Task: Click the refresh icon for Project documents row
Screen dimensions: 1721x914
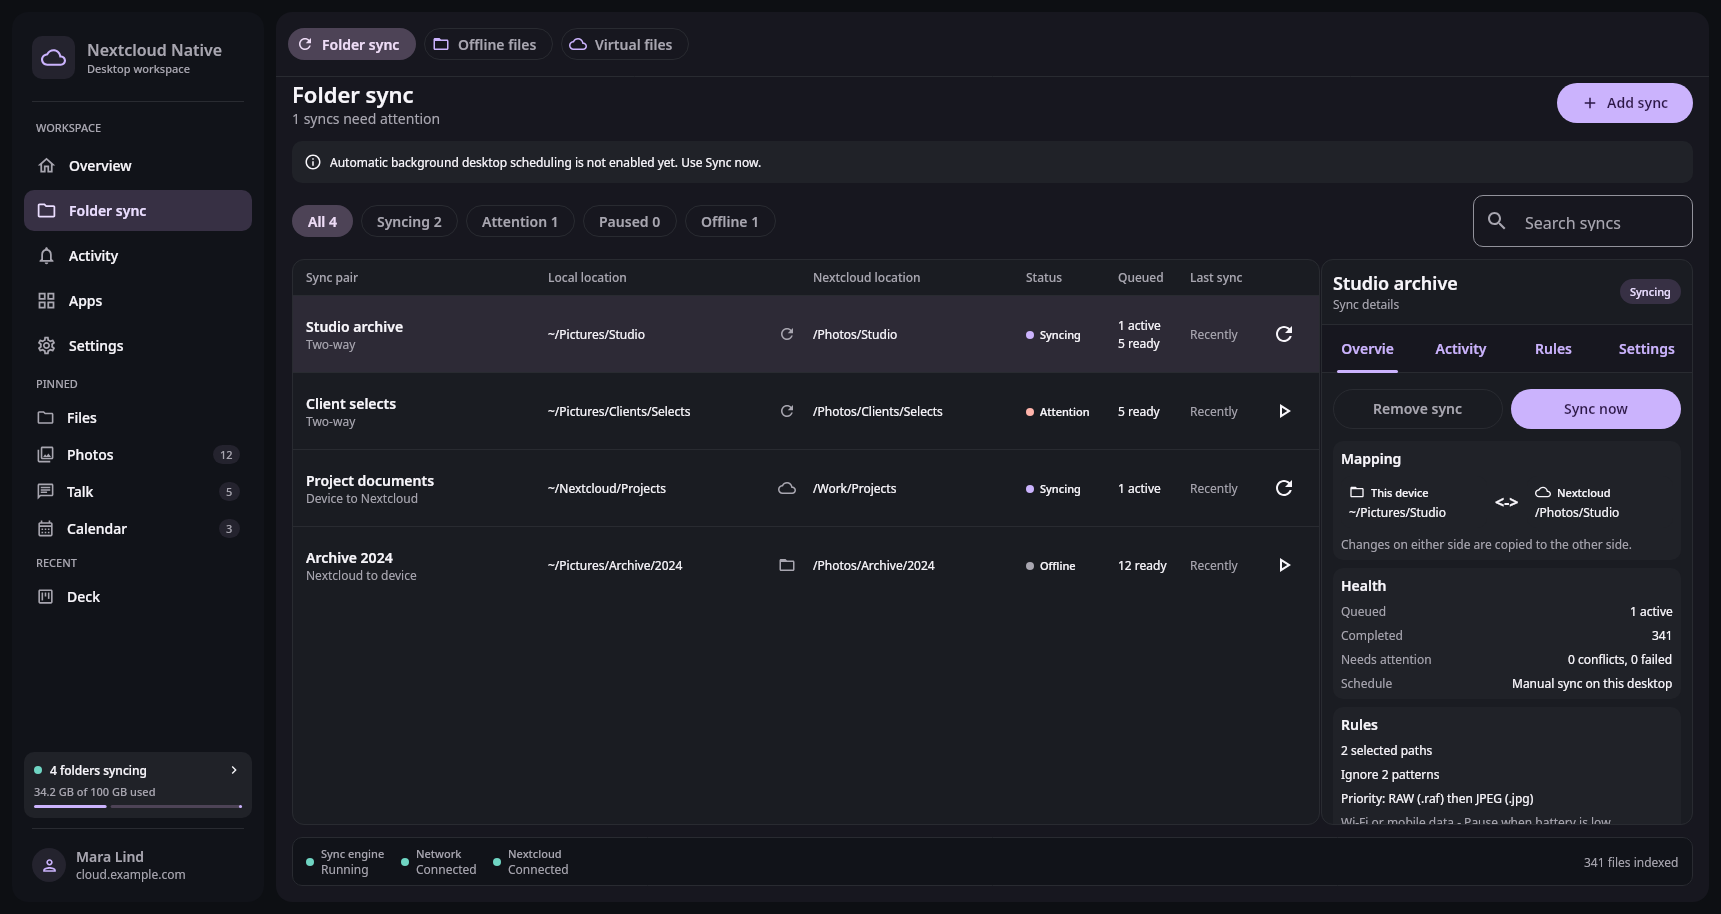Action: click(x=1284, y=488)
